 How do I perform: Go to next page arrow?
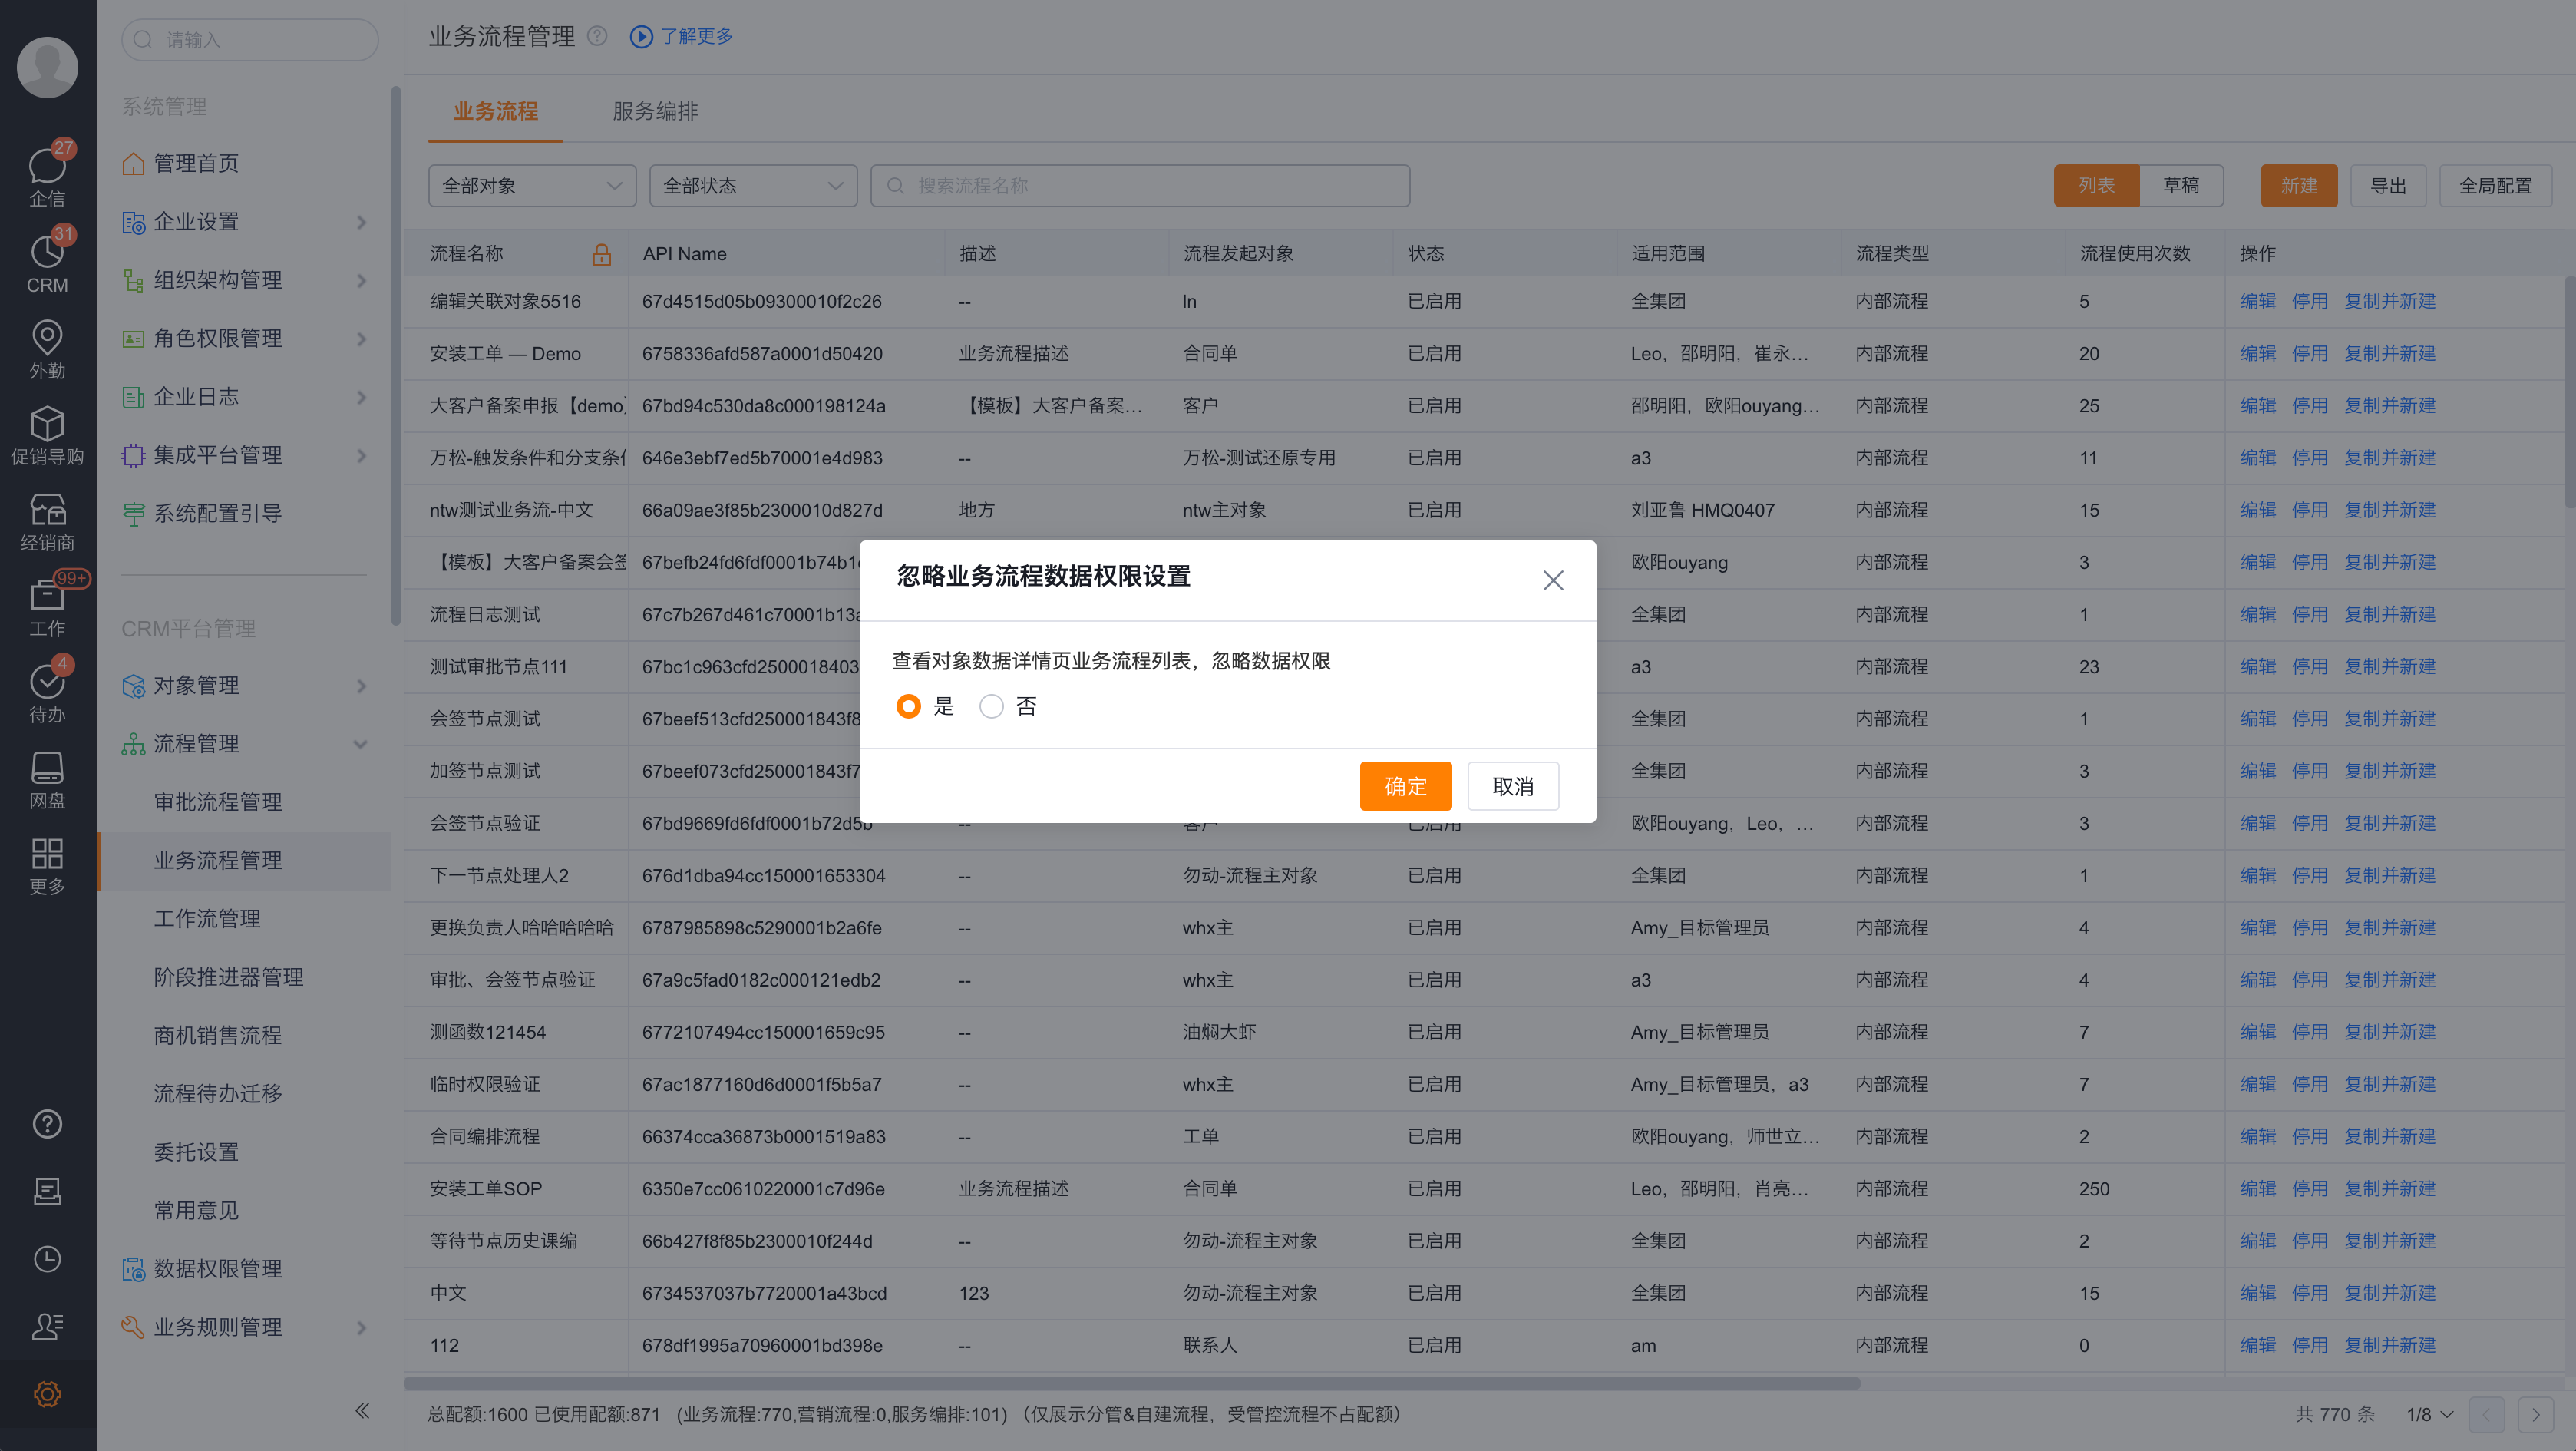(2535, 1414)
